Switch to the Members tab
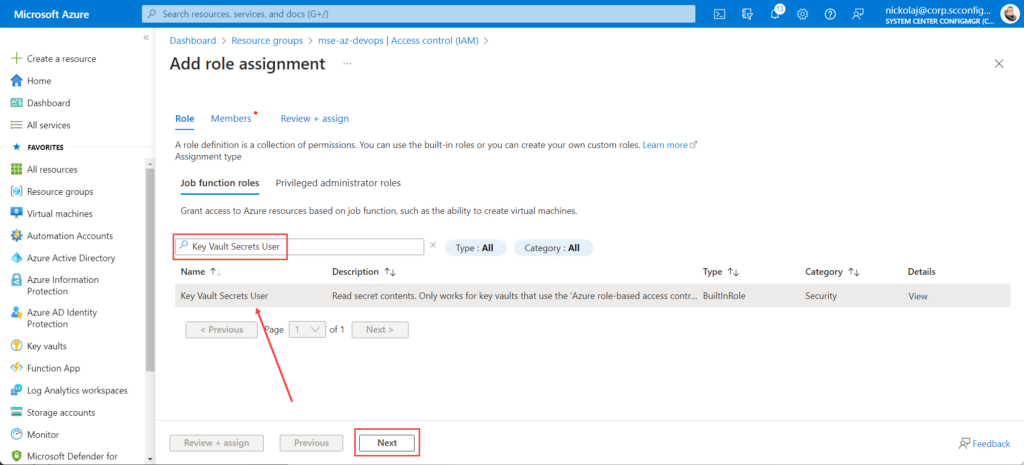This screenshot has width=1024, height=465. [x=231, y=119]
